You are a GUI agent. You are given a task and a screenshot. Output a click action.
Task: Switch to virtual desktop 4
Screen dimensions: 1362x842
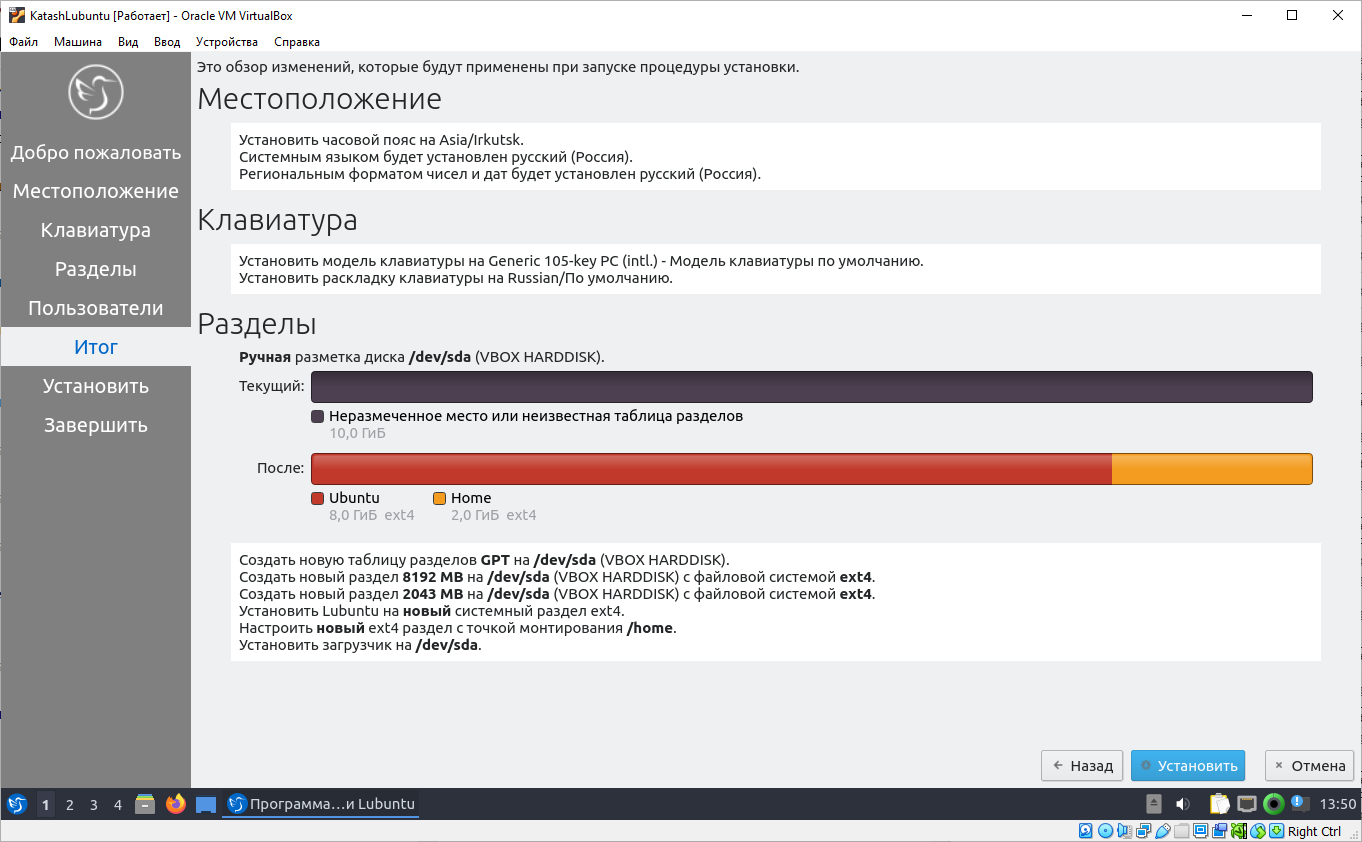(118, 804)
